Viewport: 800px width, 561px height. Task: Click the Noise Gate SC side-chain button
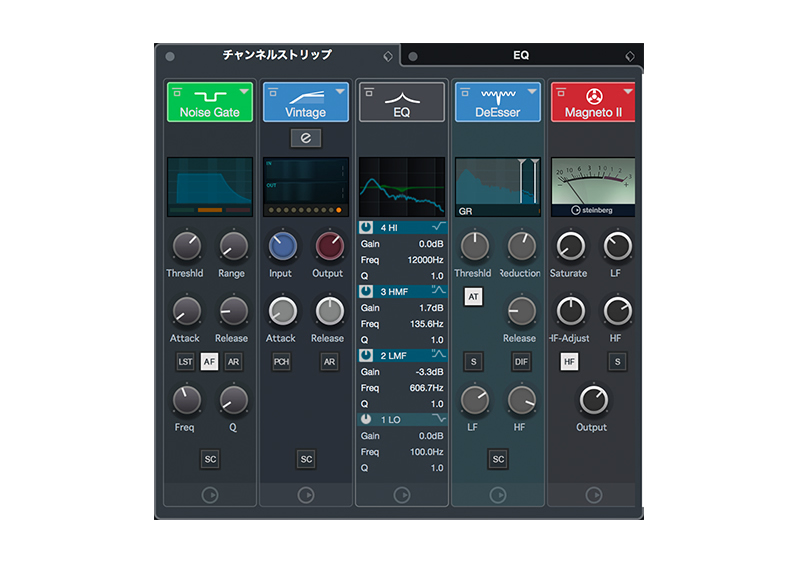pos(210,459)
